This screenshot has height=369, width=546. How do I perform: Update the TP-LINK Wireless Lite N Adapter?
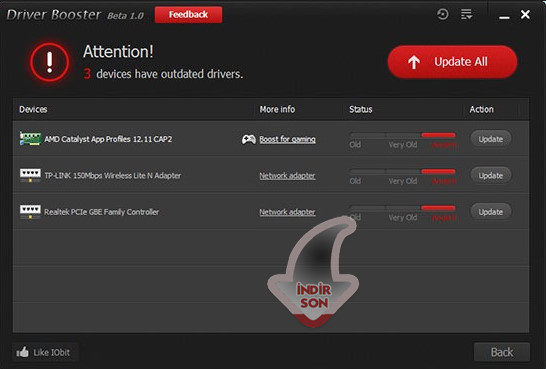(x=491, y=175)
